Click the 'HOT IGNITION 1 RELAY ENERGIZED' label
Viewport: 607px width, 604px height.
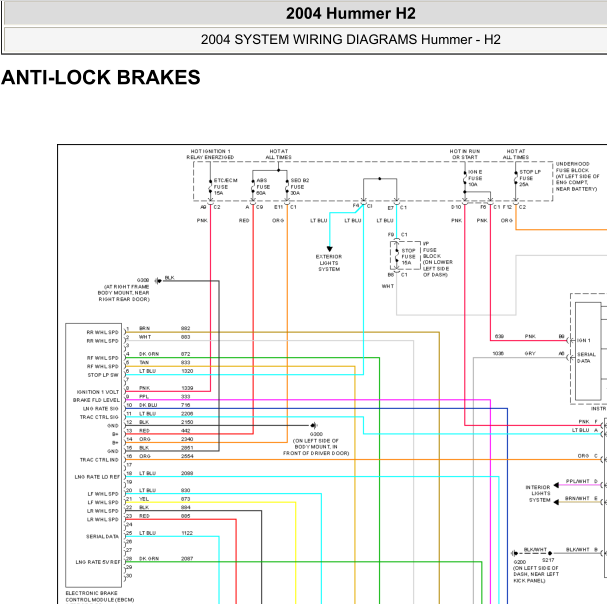click(x=210, y=154)
